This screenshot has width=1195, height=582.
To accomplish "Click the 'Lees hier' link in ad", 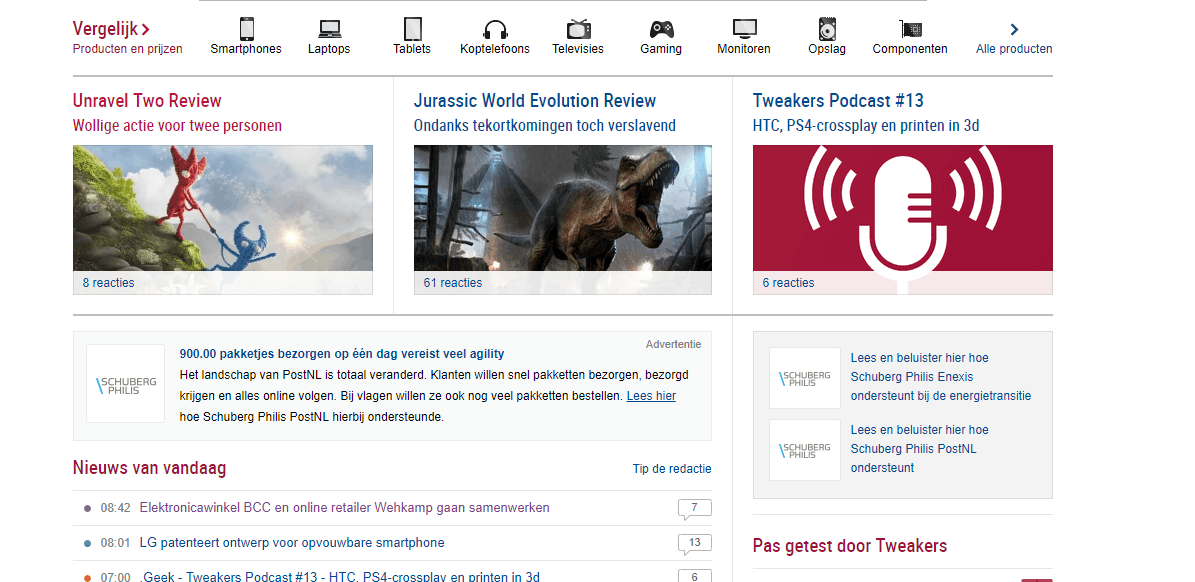I will 651,396.
